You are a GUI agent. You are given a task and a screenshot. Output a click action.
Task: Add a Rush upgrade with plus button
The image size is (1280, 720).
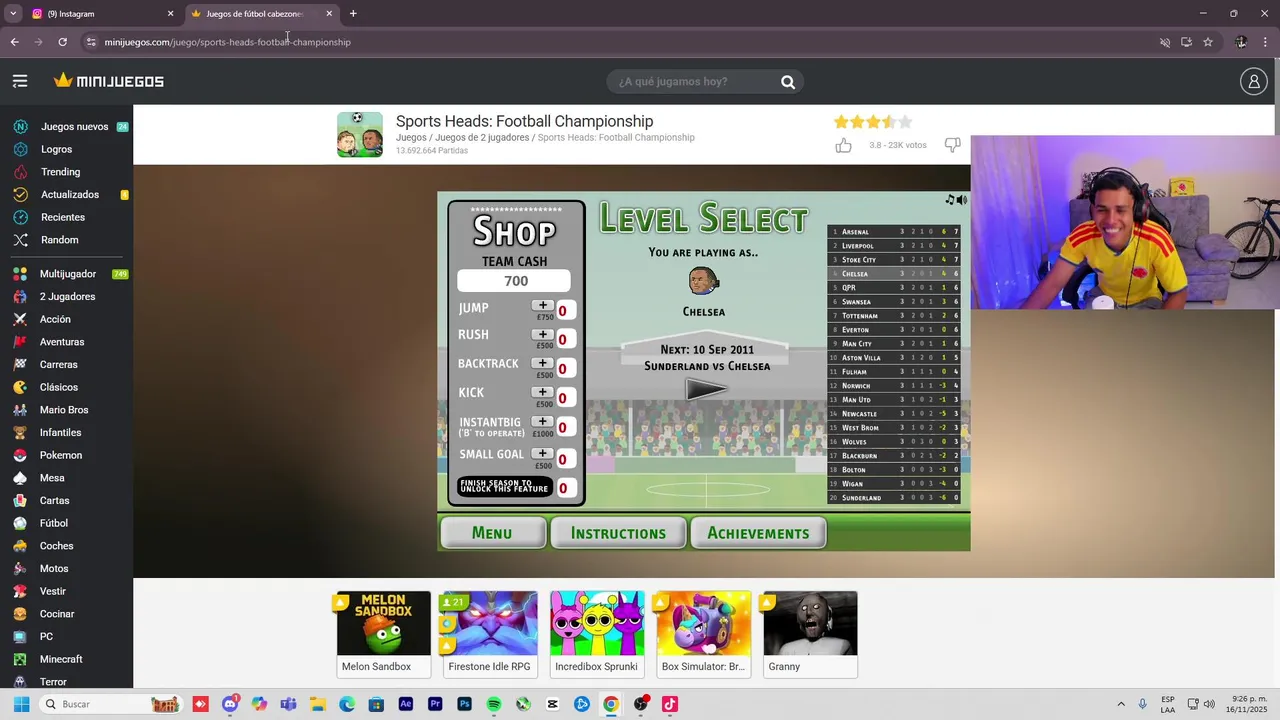(543, 335)
